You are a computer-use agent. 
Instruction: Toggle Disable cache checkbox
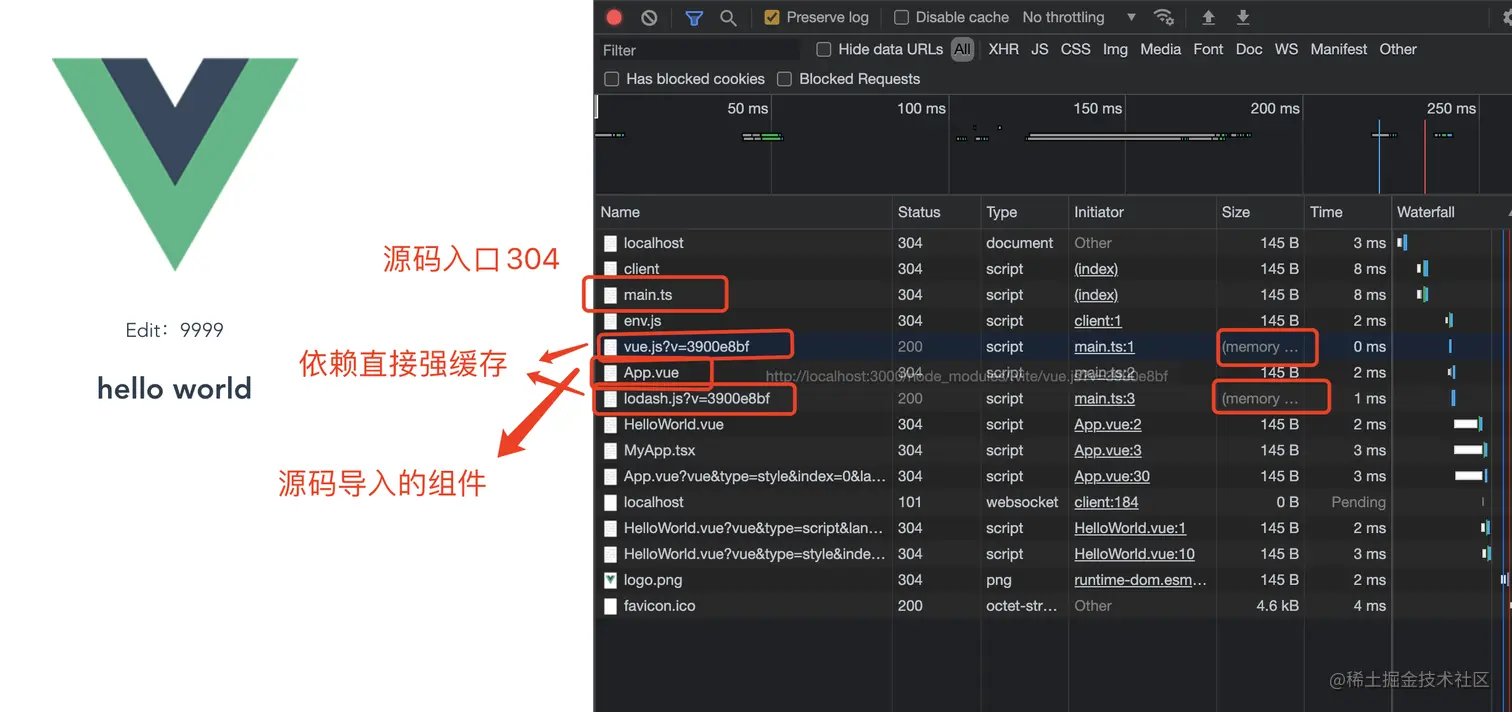tap(901, 17)
